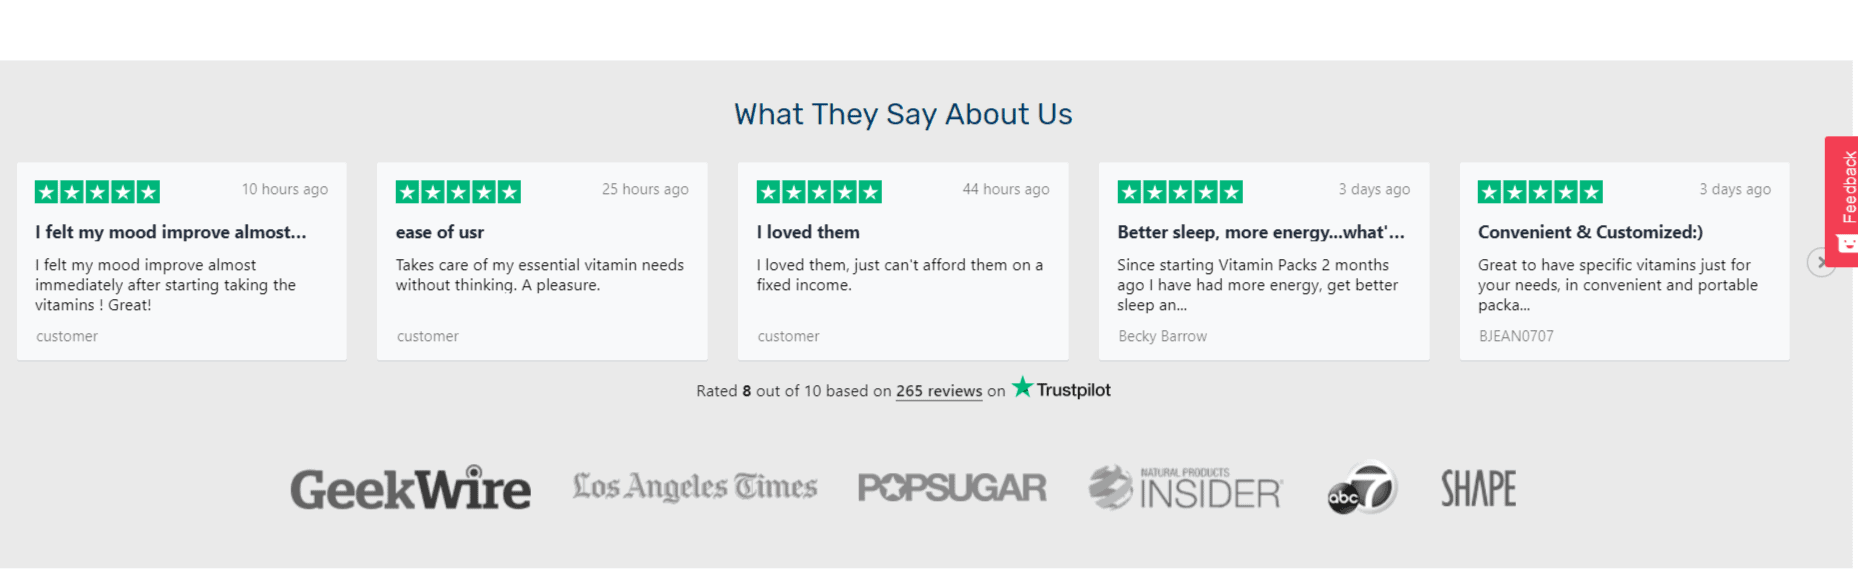Click the GeekWire logo

coord(410,489)
